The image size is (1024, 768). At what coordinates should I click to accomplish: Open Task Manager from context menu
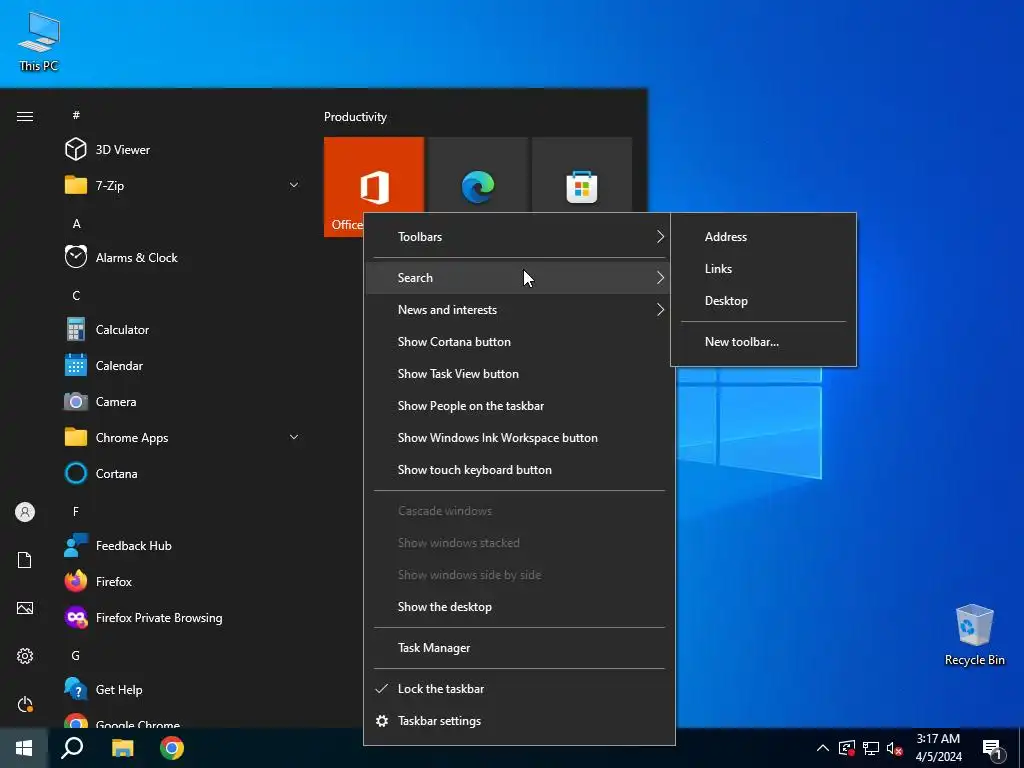pos(519,648)
